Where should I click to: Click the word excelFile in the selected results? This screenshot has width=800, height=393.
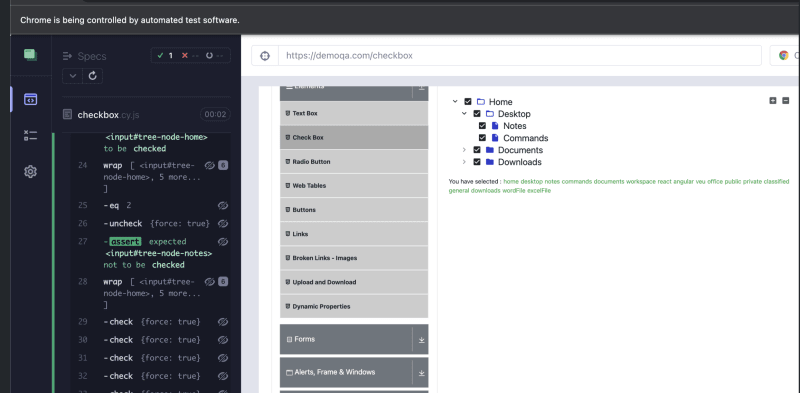(x=539, y=191)
